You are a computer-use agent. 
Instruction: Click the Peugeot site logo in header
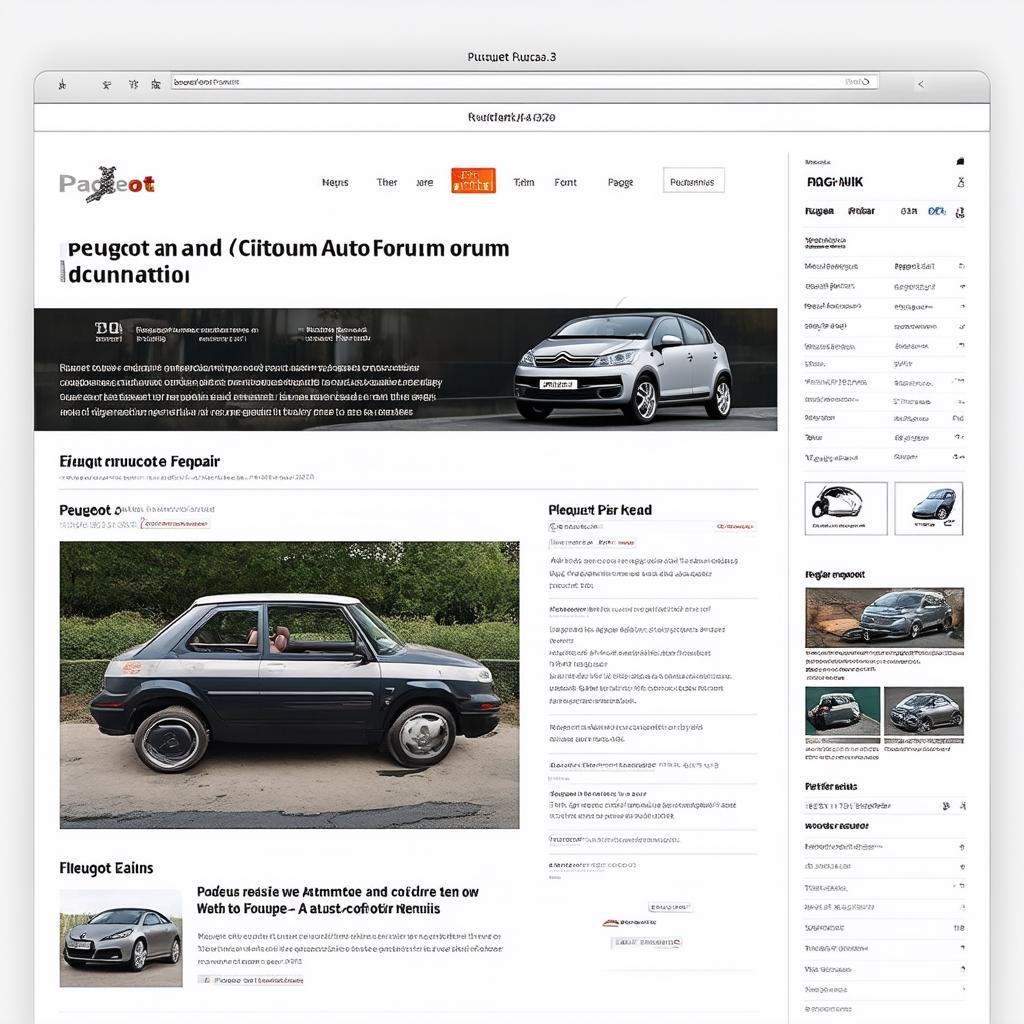pyautogui.click(x=106, y=184)
